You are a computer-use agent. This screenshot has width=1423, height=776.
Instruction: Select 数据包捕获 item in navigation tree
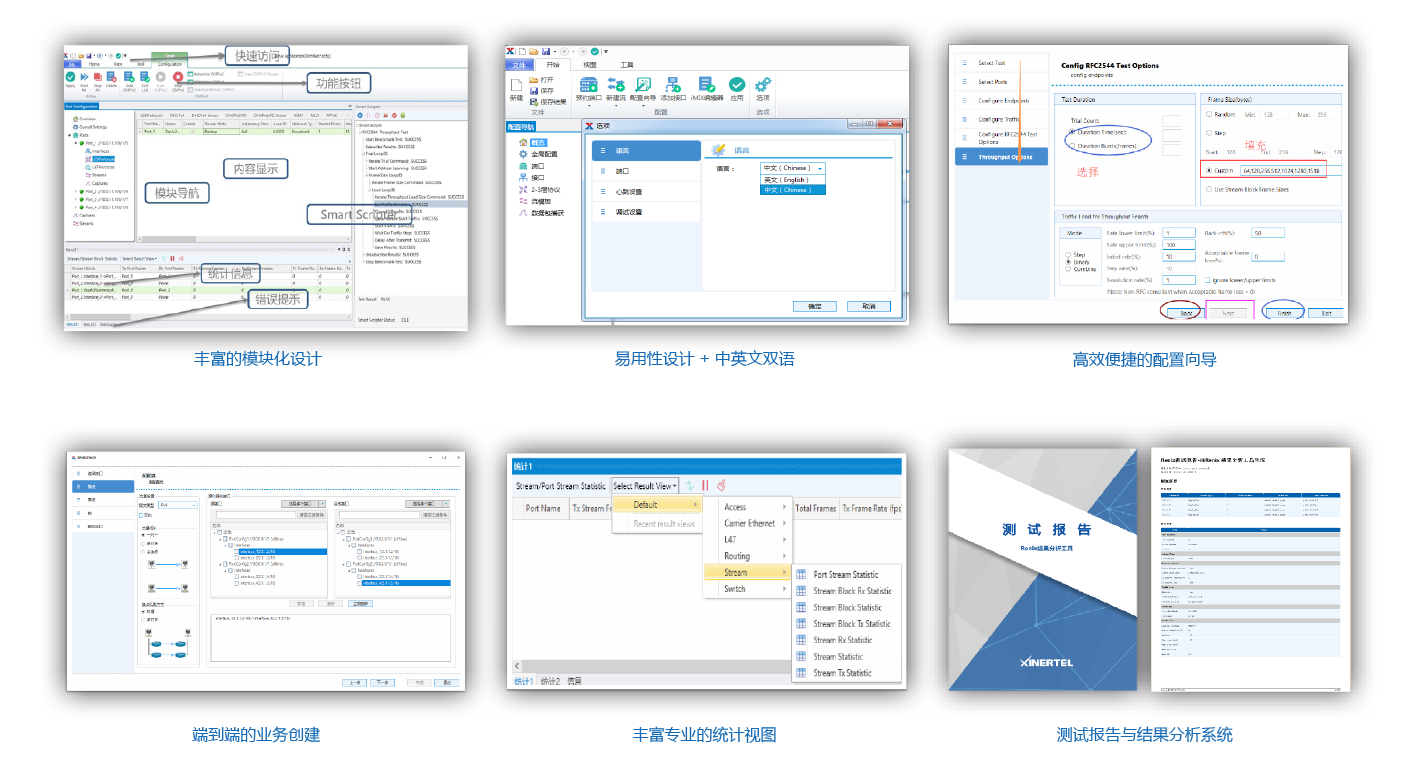(x=541, y=212)
